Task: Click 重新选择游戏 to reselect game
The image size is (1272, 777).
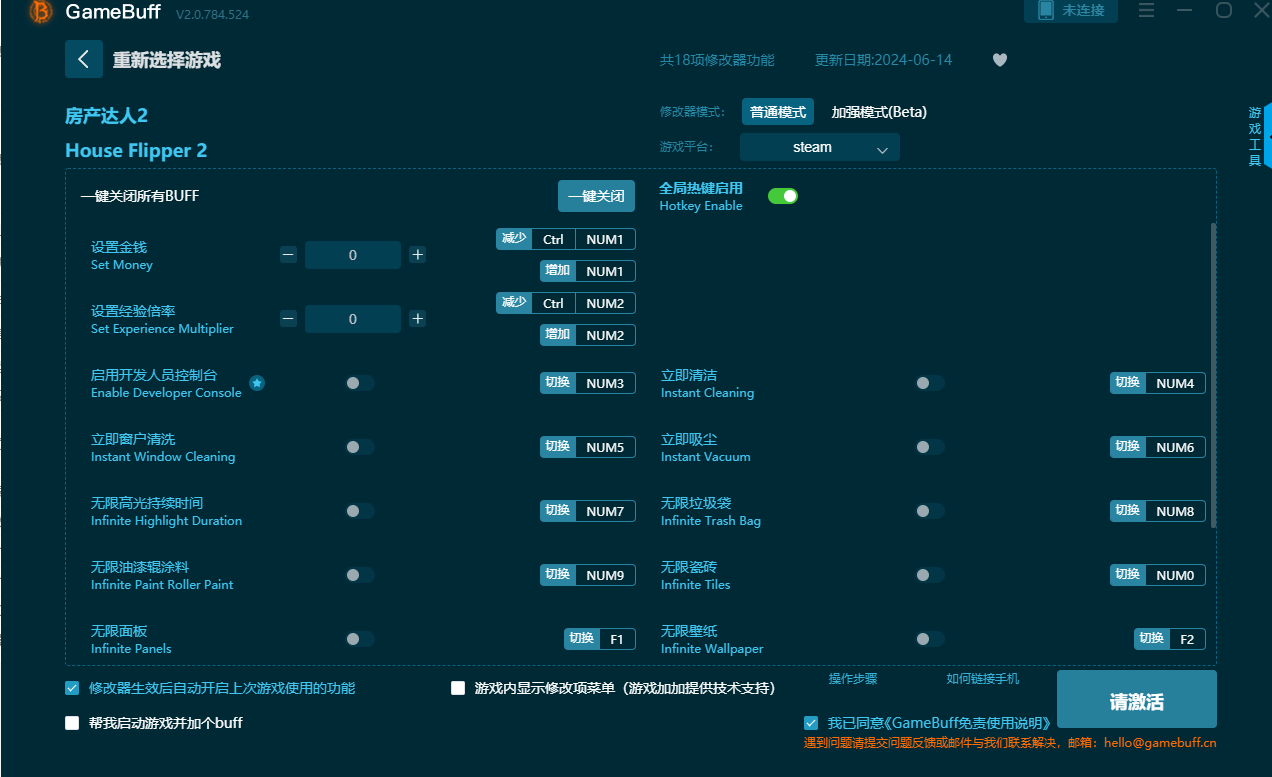Action: (x=166, y=60)
